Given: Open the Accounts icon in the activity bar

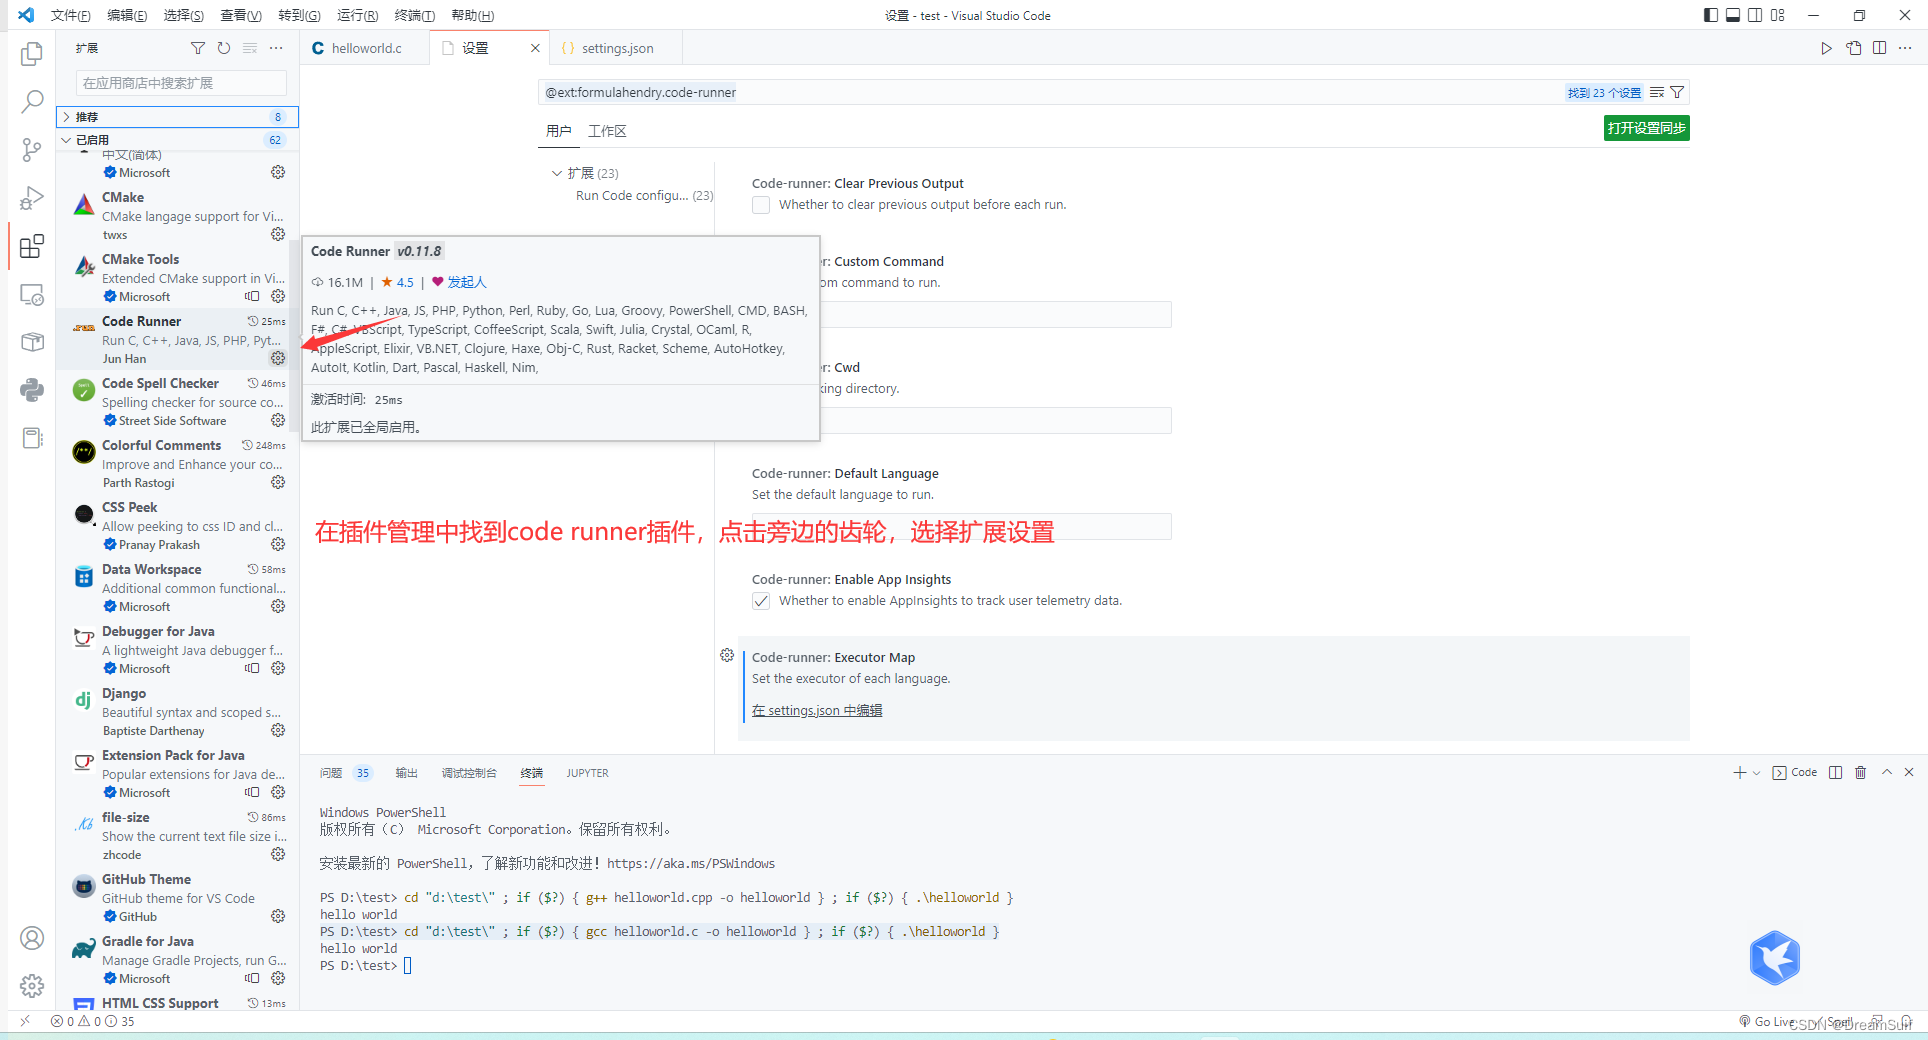Looking at the screenshot, I should coord(32,938).
